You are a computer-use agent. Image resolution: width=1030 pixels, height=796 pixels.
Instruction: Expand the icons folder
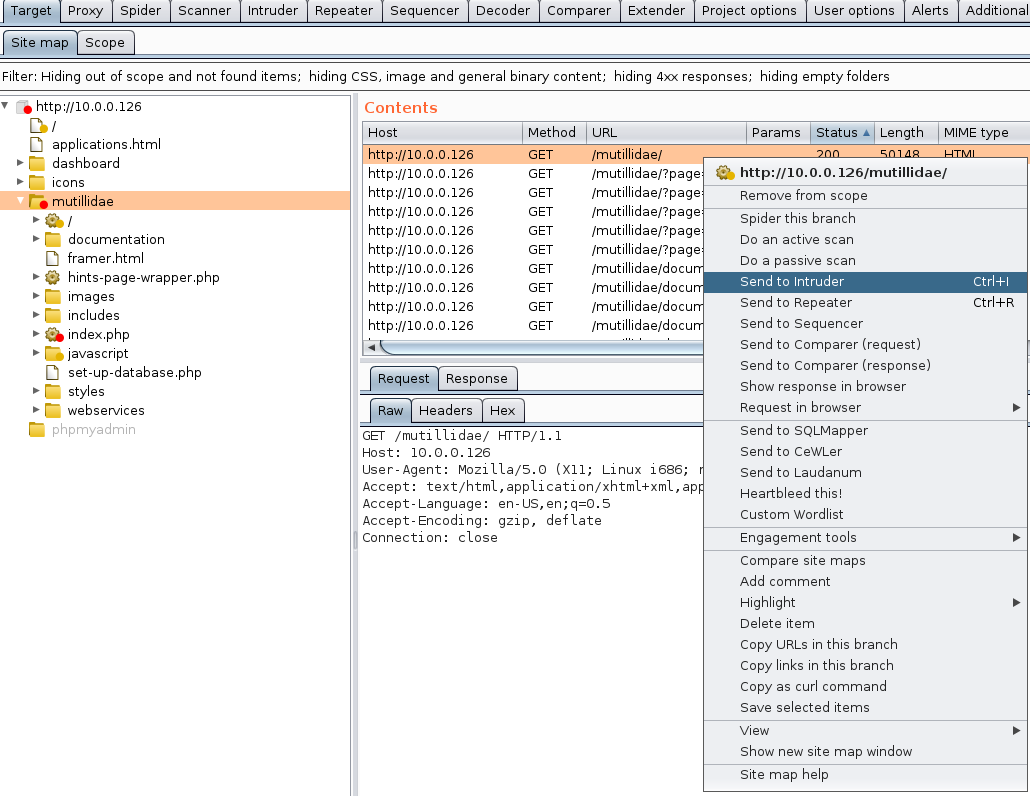(x=20, y=181)
